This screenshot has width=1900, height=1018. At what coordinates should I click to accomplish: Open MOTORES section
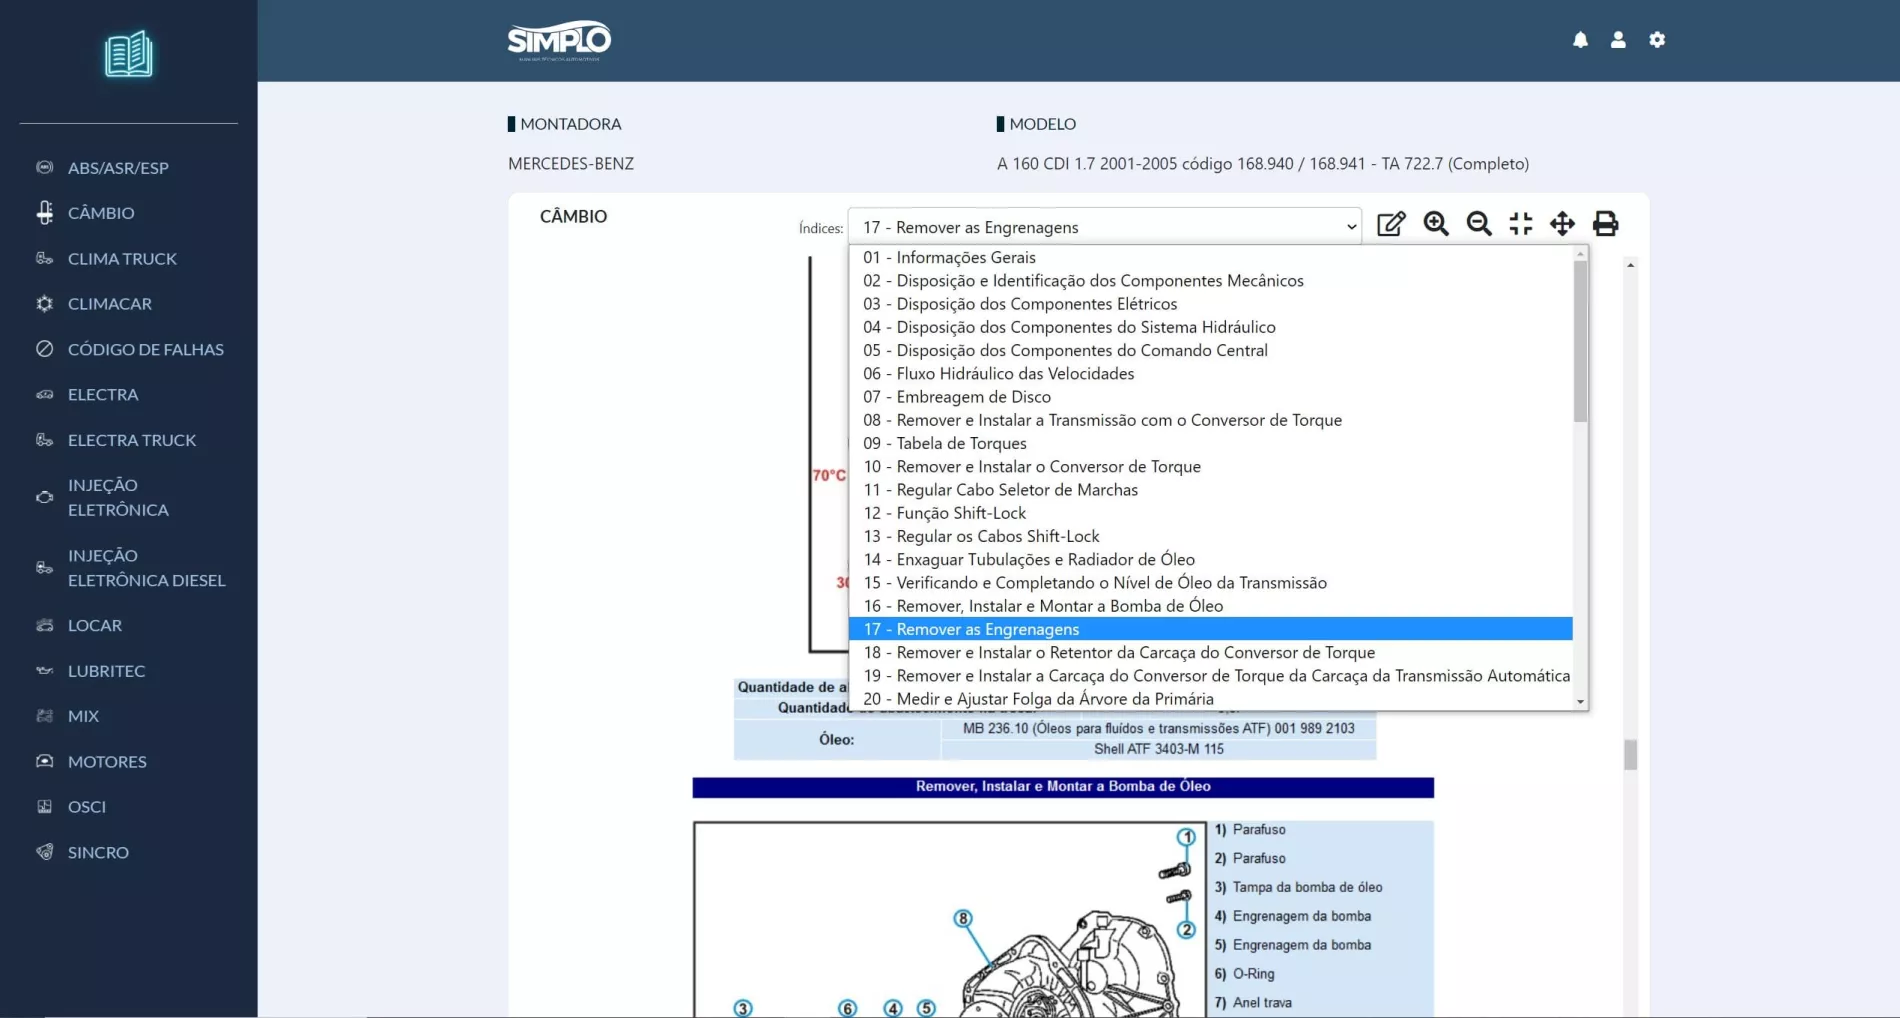[107, 761]
